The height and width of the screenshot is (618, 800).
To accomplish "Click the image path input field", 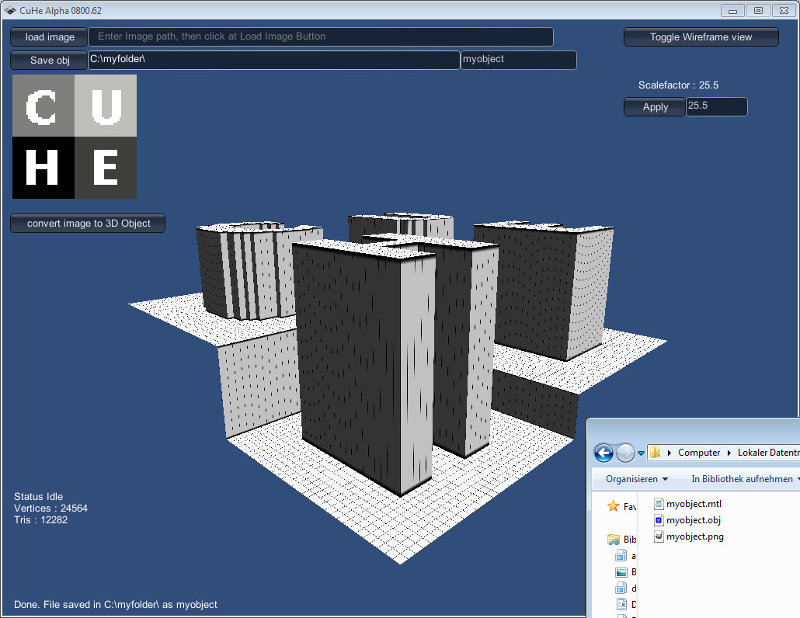I will tap(320, 37).
